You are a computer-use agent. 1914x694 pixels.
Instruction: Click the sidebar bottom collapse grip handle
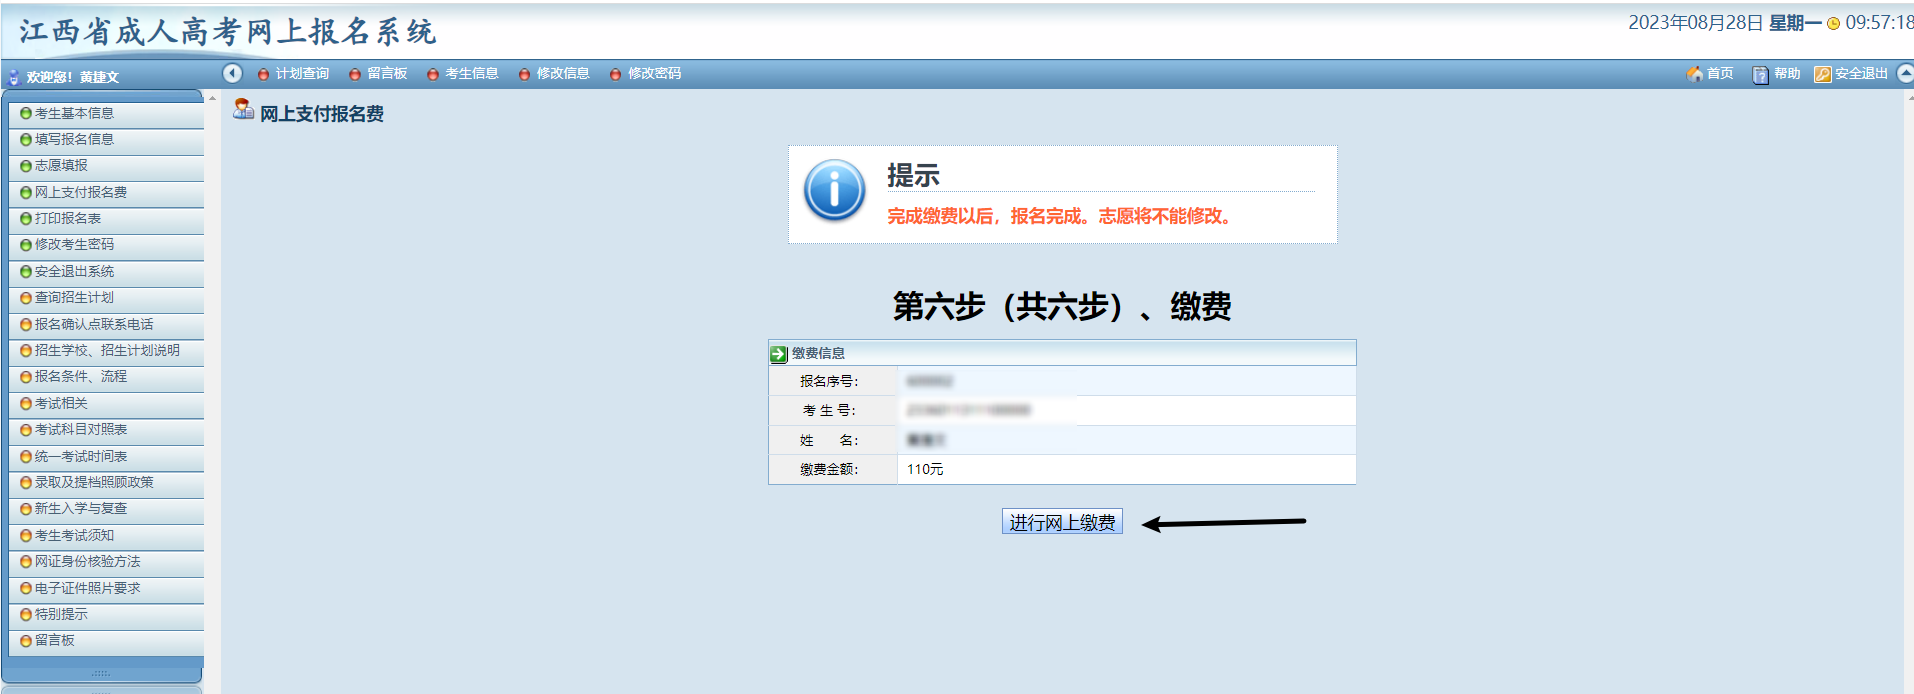coord(101,674)
